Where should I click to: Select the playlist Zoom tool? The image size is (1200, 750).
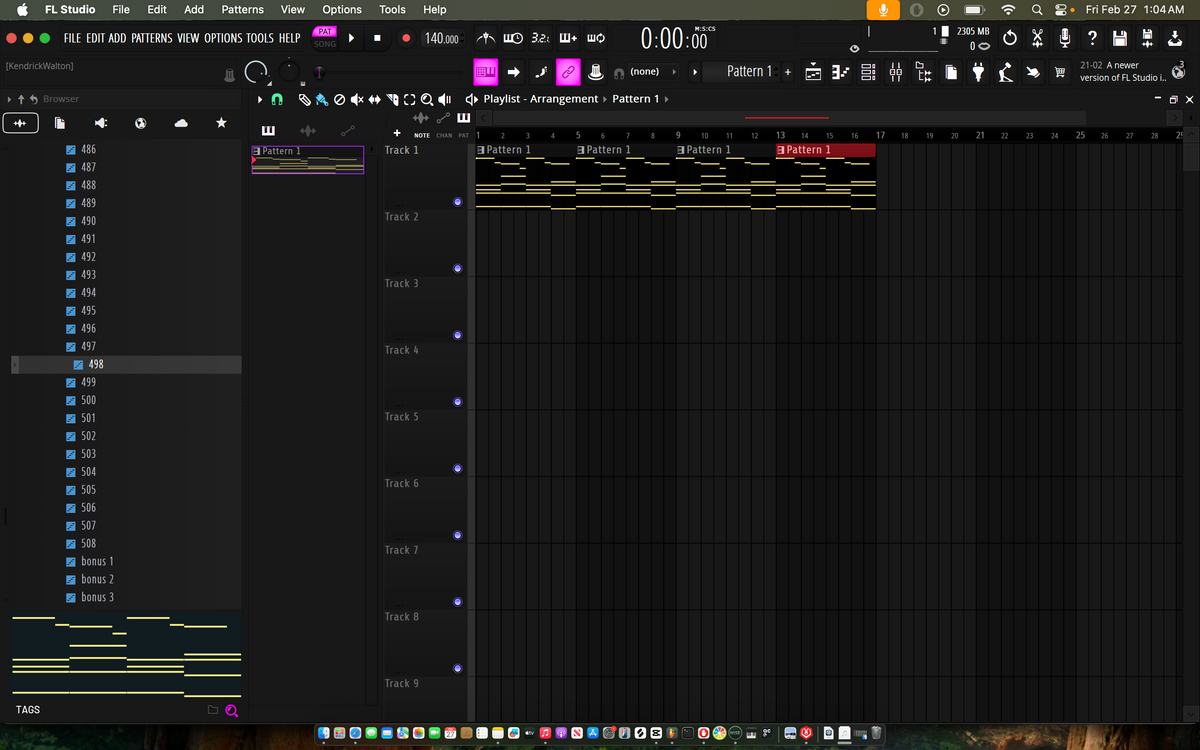(x=427, y=99)
